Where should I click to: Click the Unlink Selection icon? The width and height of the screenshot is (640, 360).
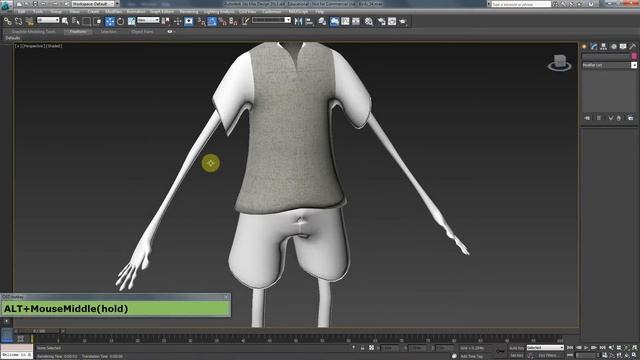pos(18,21)
